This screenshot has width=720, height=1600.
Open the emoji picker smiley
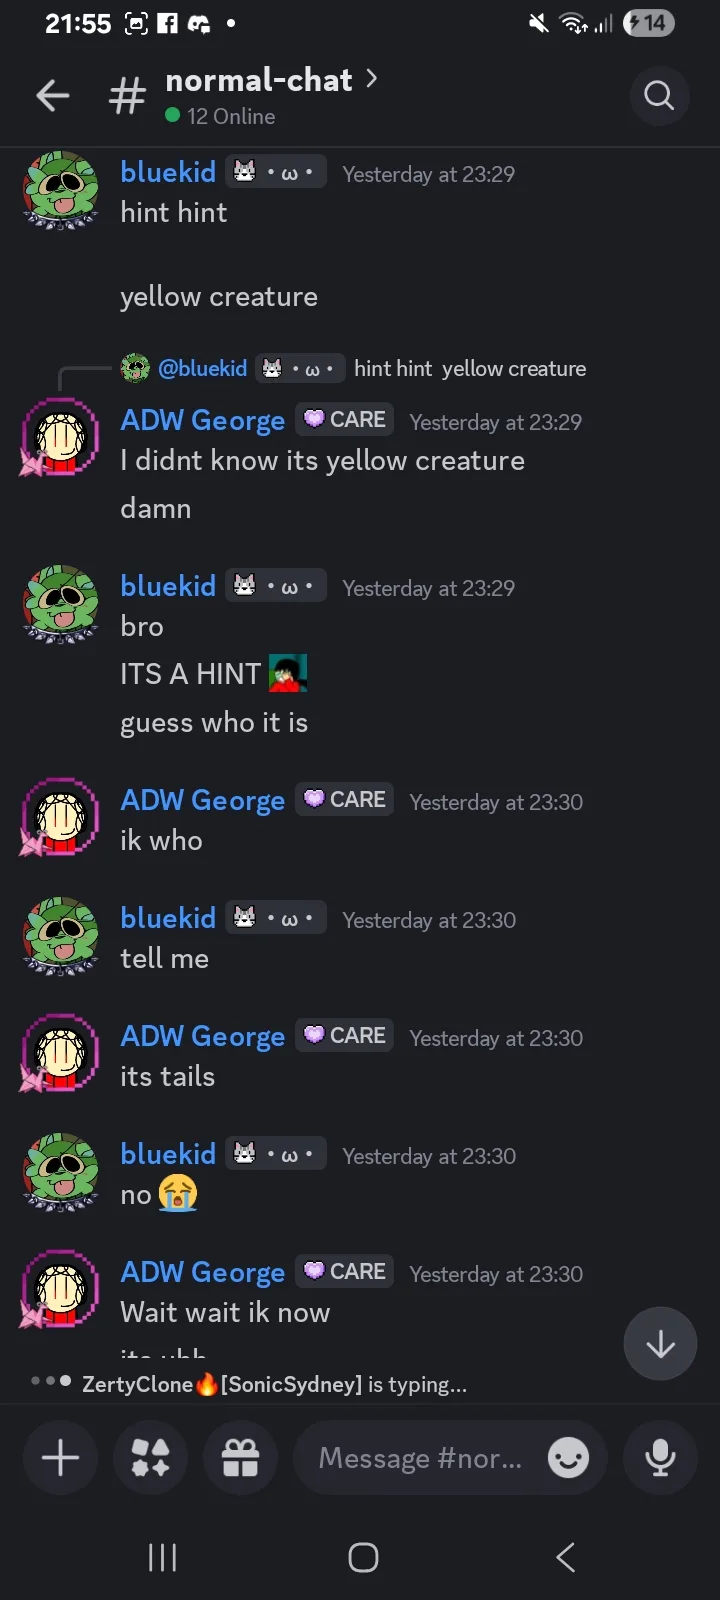(569, 1458)
